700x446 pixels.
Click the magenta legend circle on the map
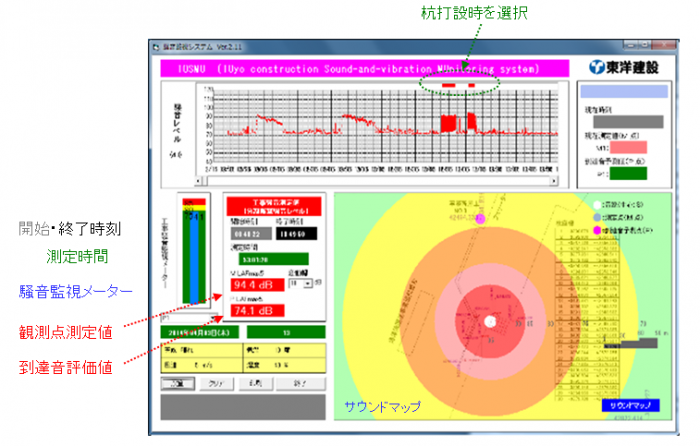597,230
